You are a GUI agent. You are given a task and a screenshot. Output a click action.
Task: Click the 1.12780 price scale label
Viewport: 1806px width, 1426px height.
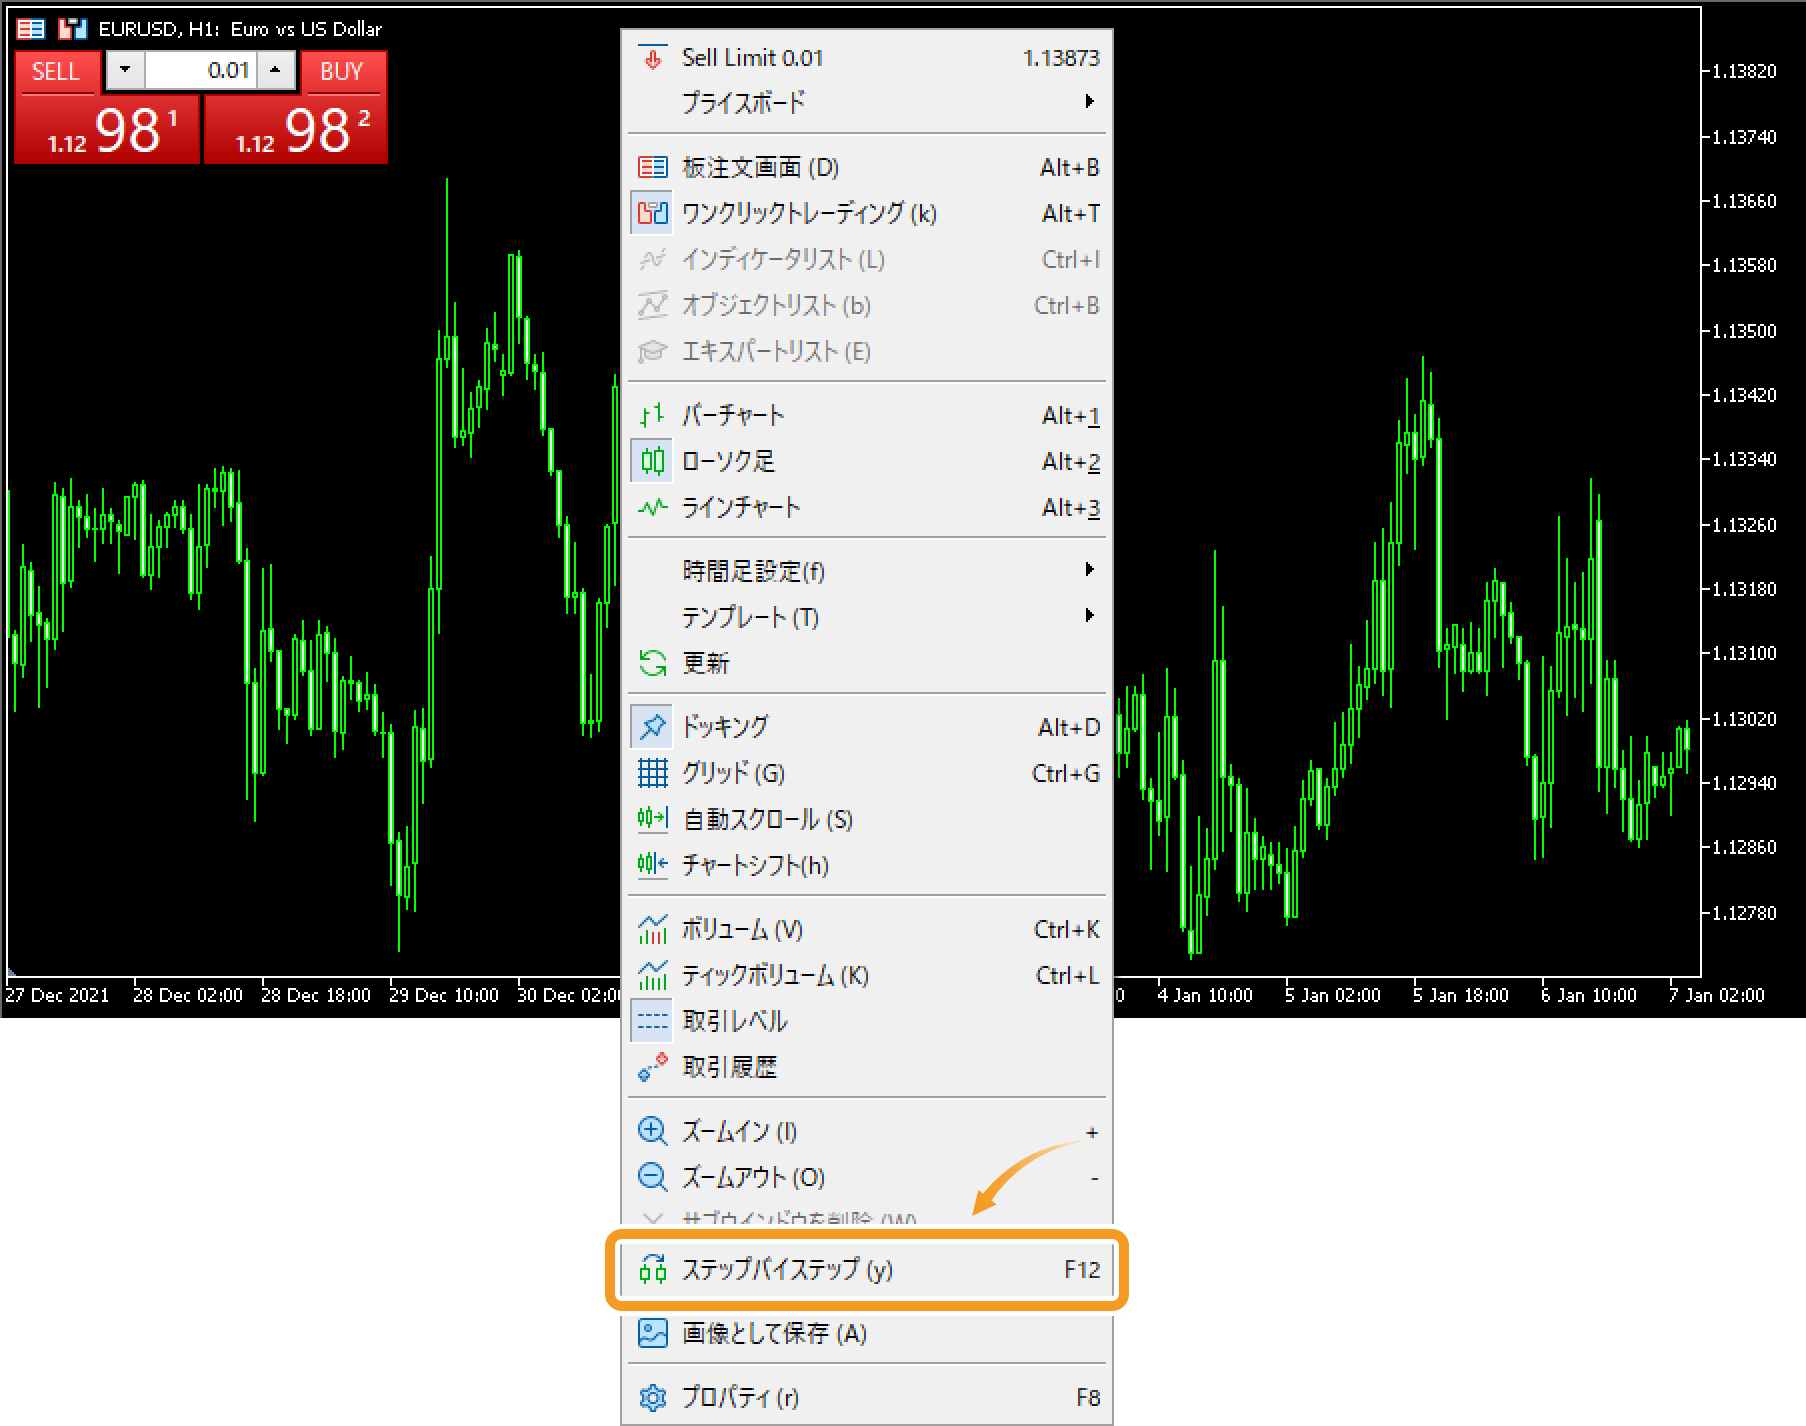1744,913
